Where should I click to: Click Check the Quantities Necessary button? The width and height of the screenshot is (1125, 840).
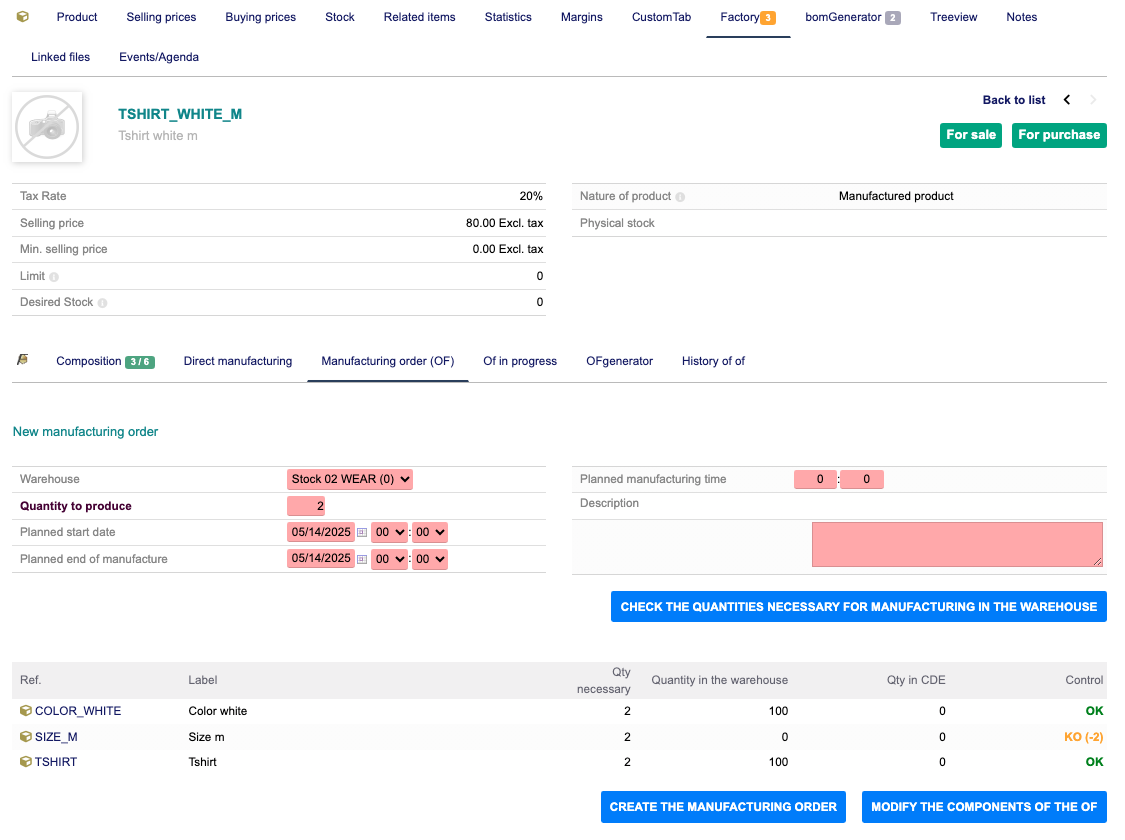858,607
